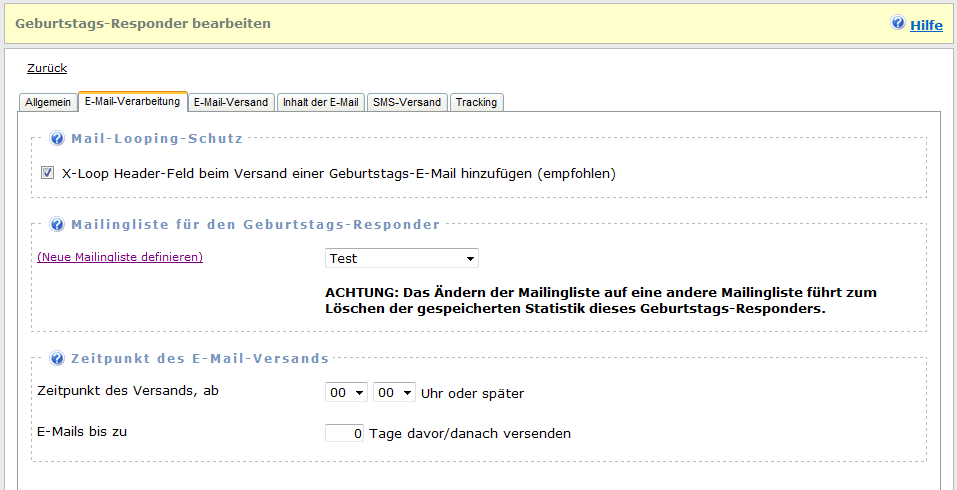The image size is (957, 490).
Task: Click the Mail-Looping-Schutz help icon
Action: coord(57,139)
